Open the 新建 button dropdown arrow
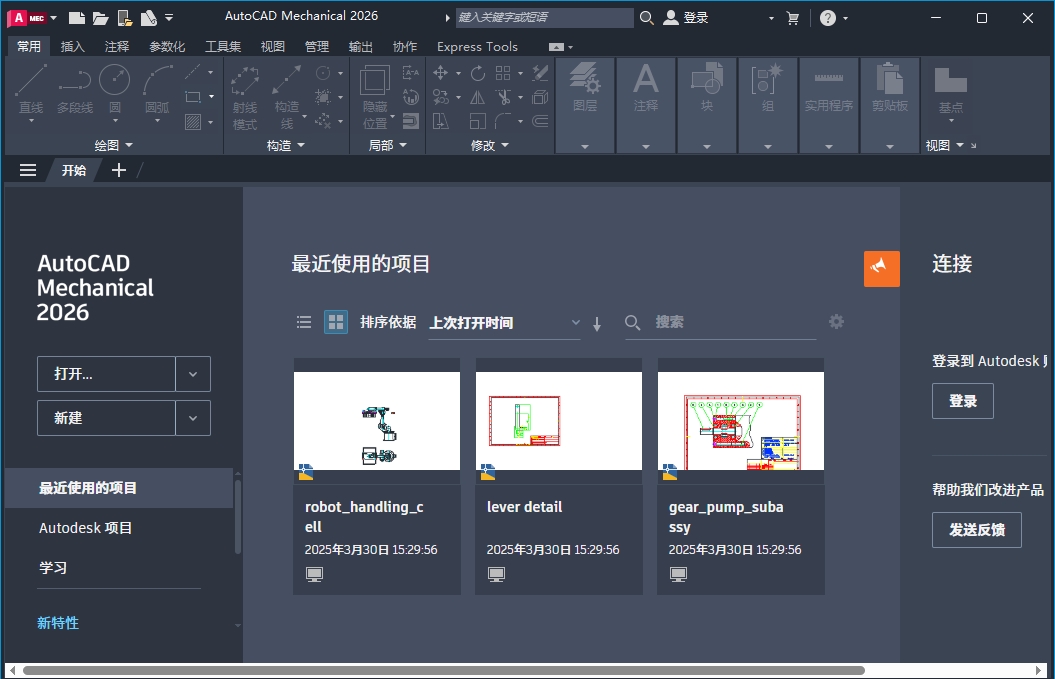The image size is (1055, 679). tap(192, 417)
